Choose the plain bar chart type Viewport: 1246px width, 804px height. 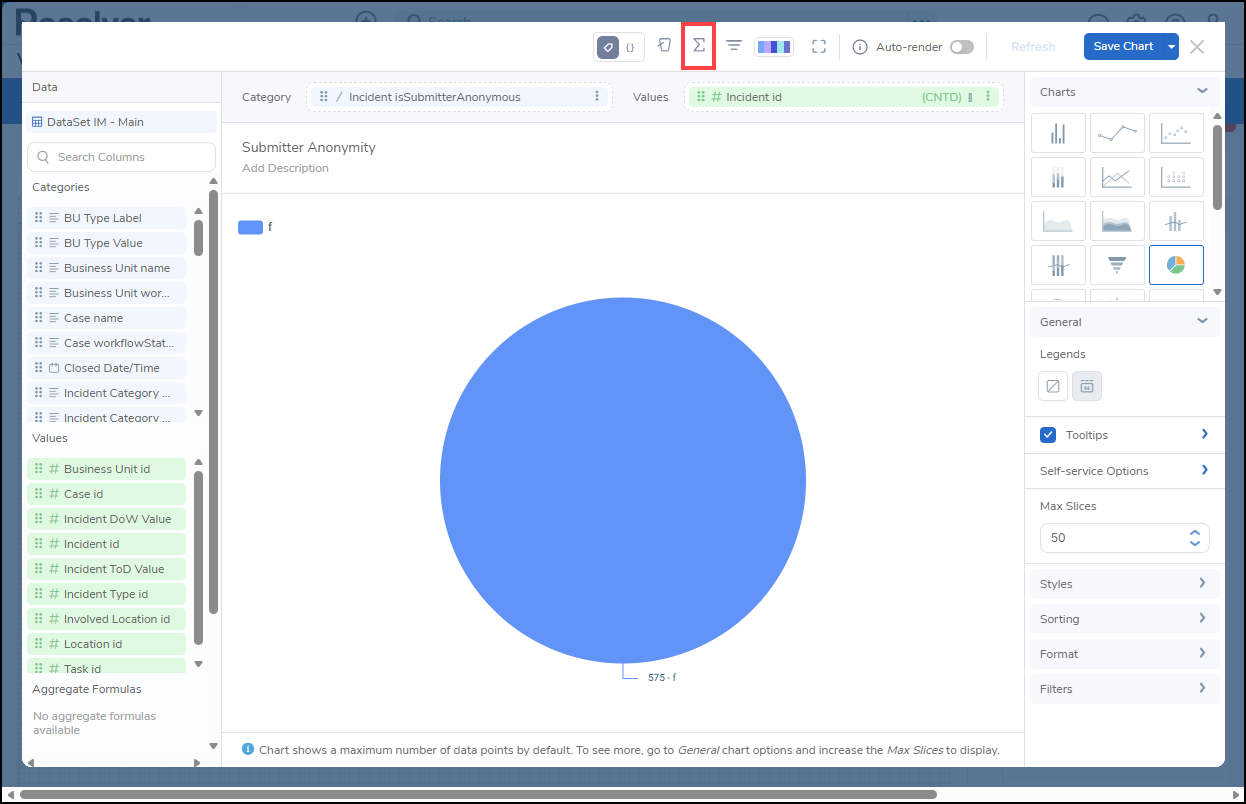(1057, 133)
